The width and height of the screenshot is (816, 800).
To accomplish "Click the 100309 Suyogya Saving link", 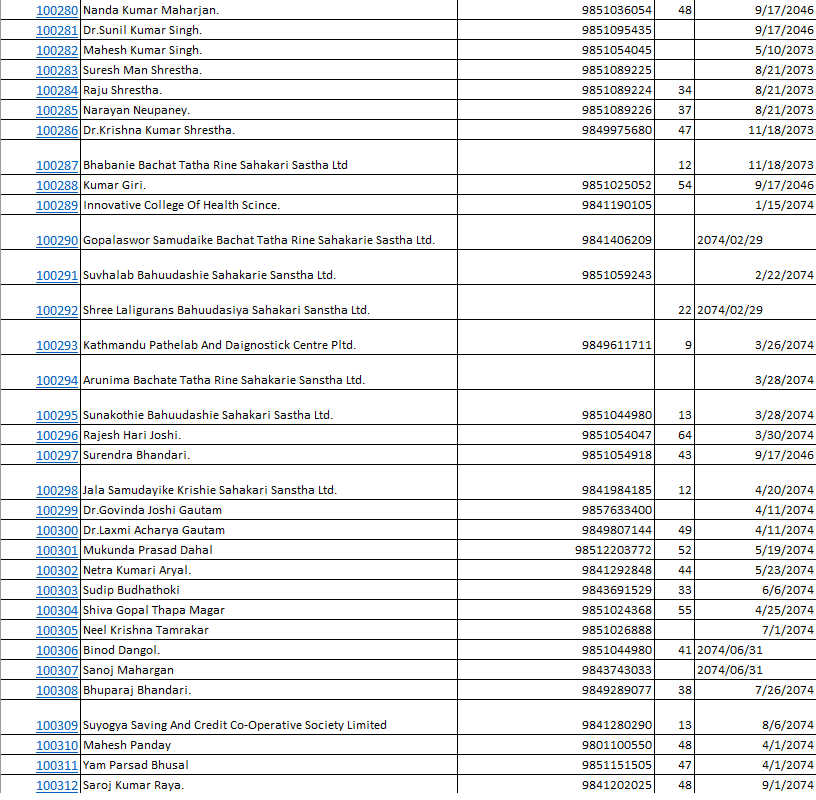I will tap(57, 725).
